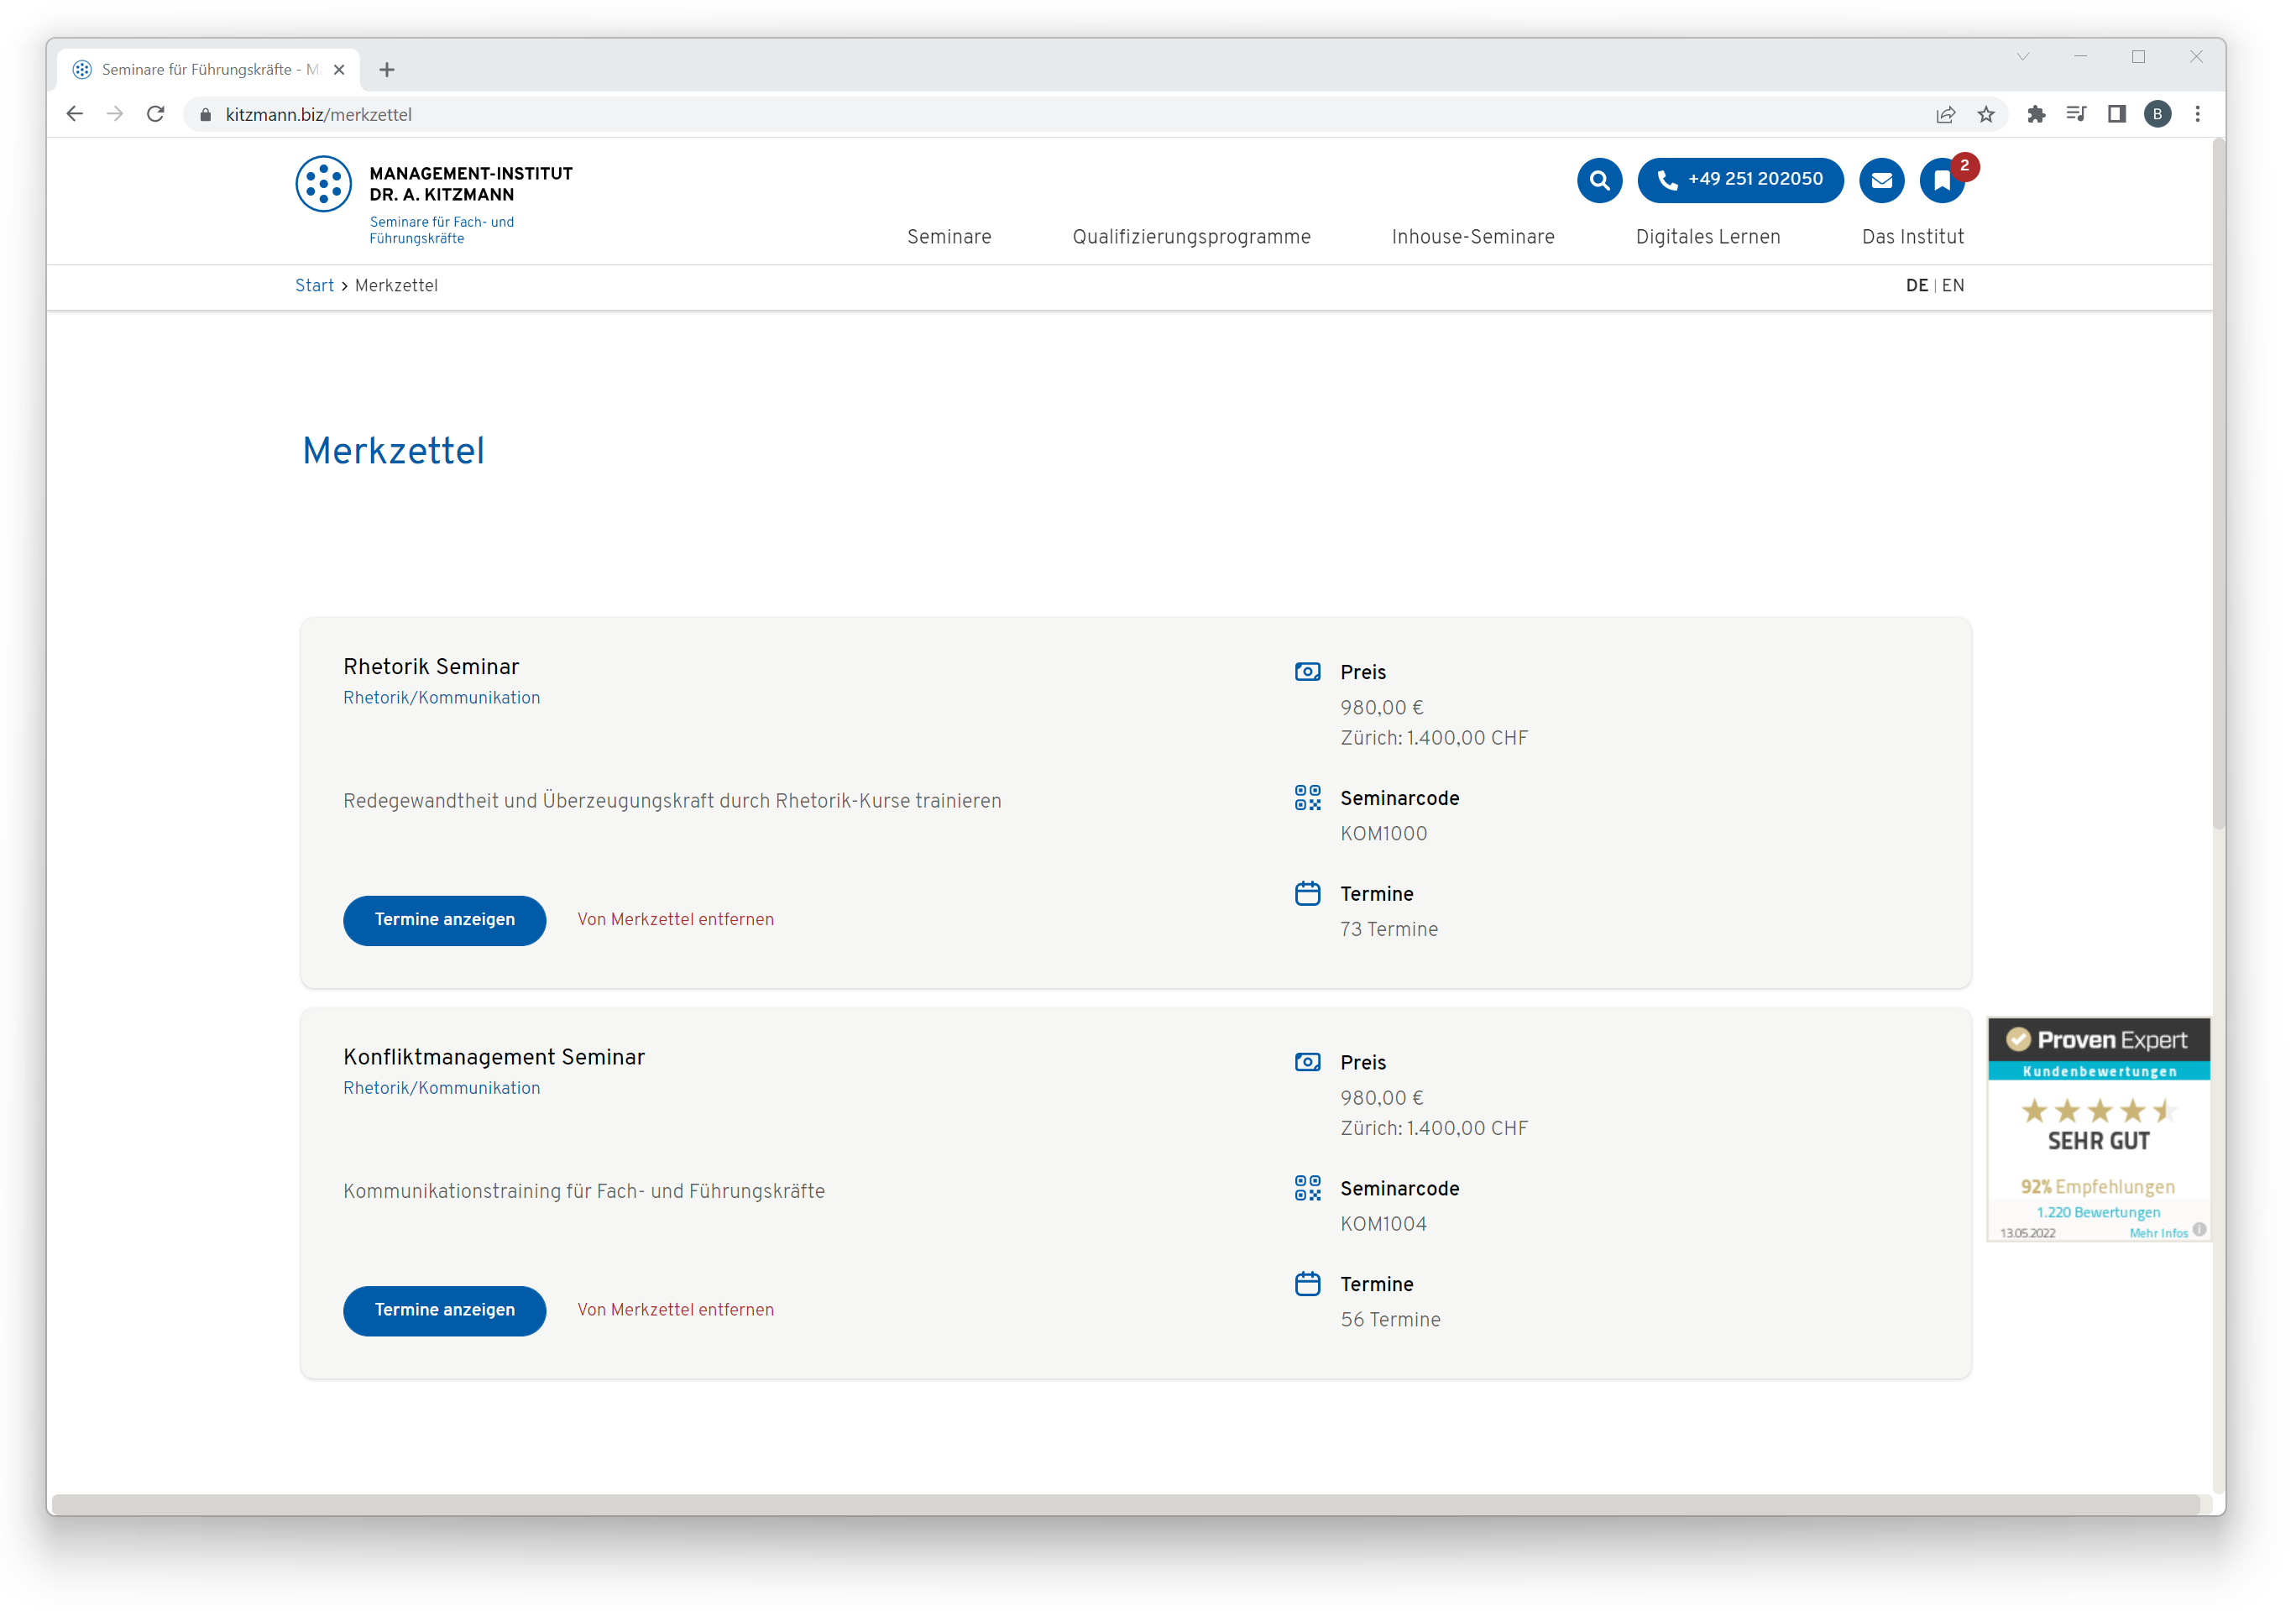
Task: Open Chrome three-dot menu
Action: click(x=2197, y=115)
